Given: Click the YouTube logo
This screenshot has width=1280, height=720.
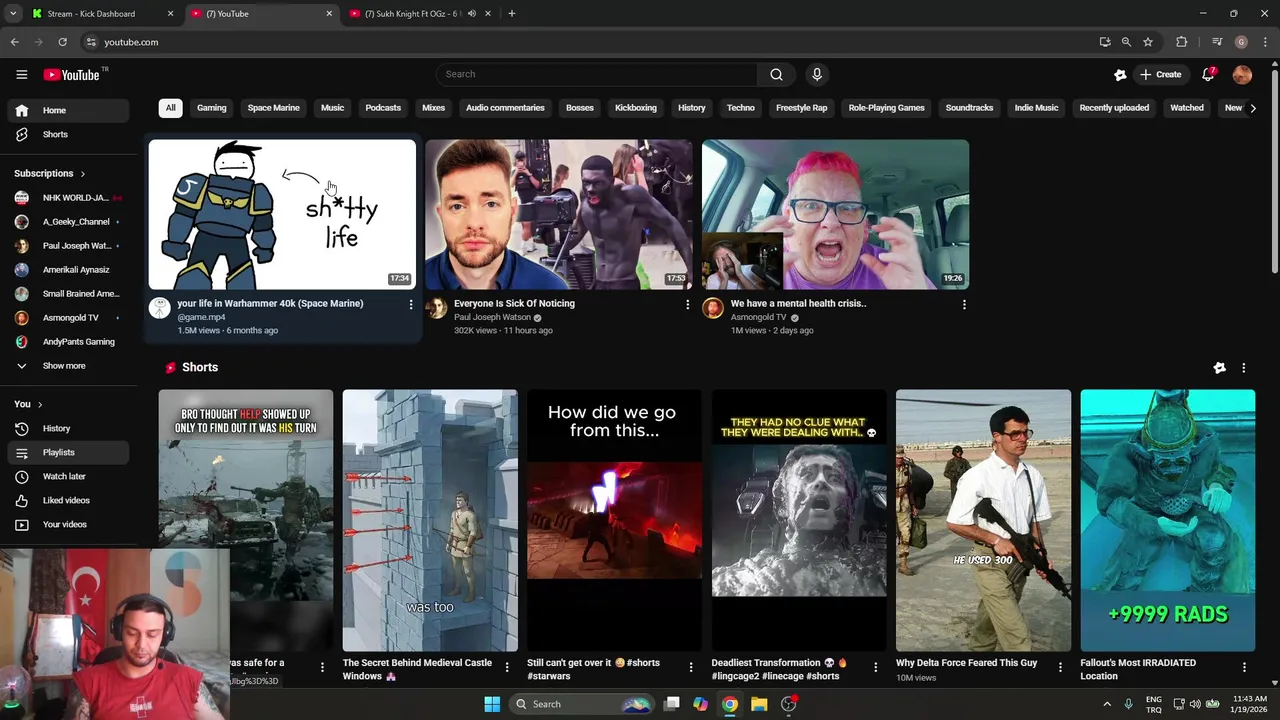Looking at the screenshot, I should [x=72, y=74].
